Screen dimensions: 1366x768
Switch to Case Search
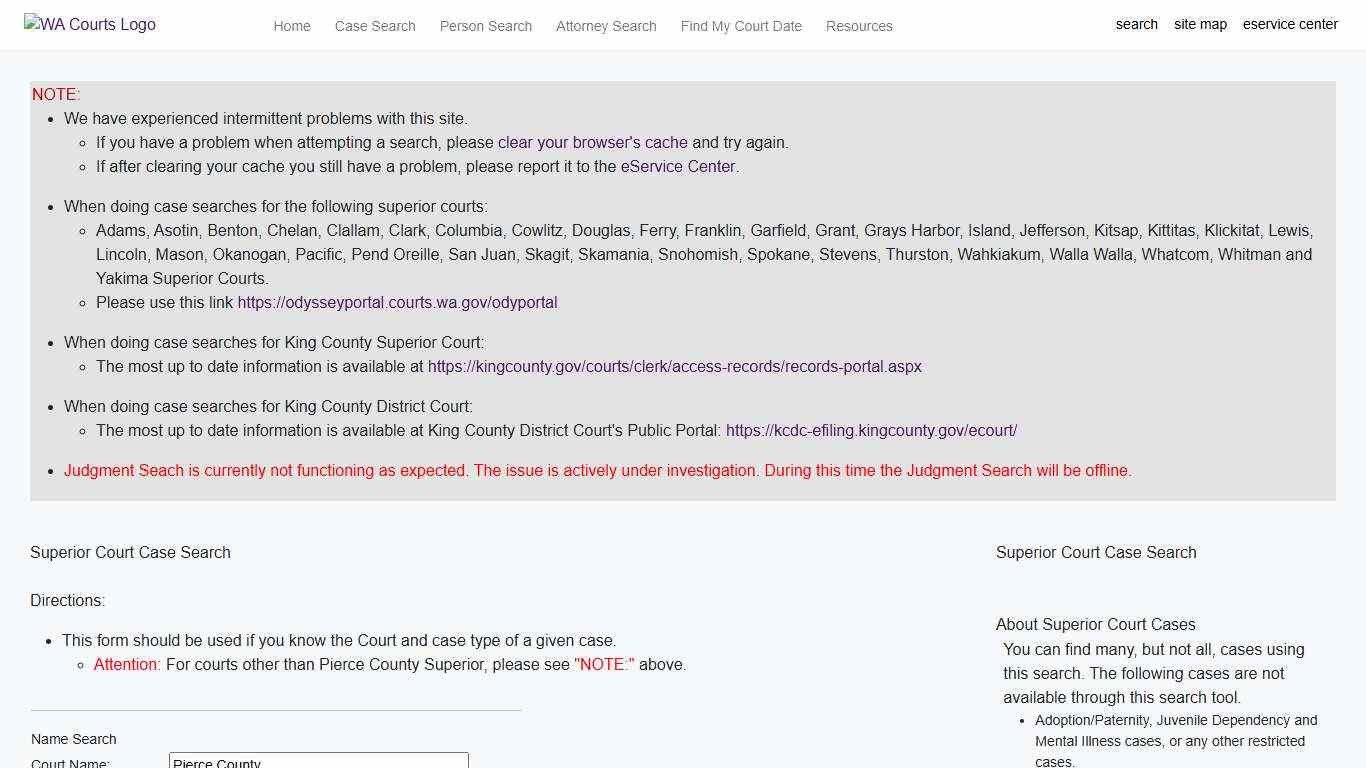[374, 26]
